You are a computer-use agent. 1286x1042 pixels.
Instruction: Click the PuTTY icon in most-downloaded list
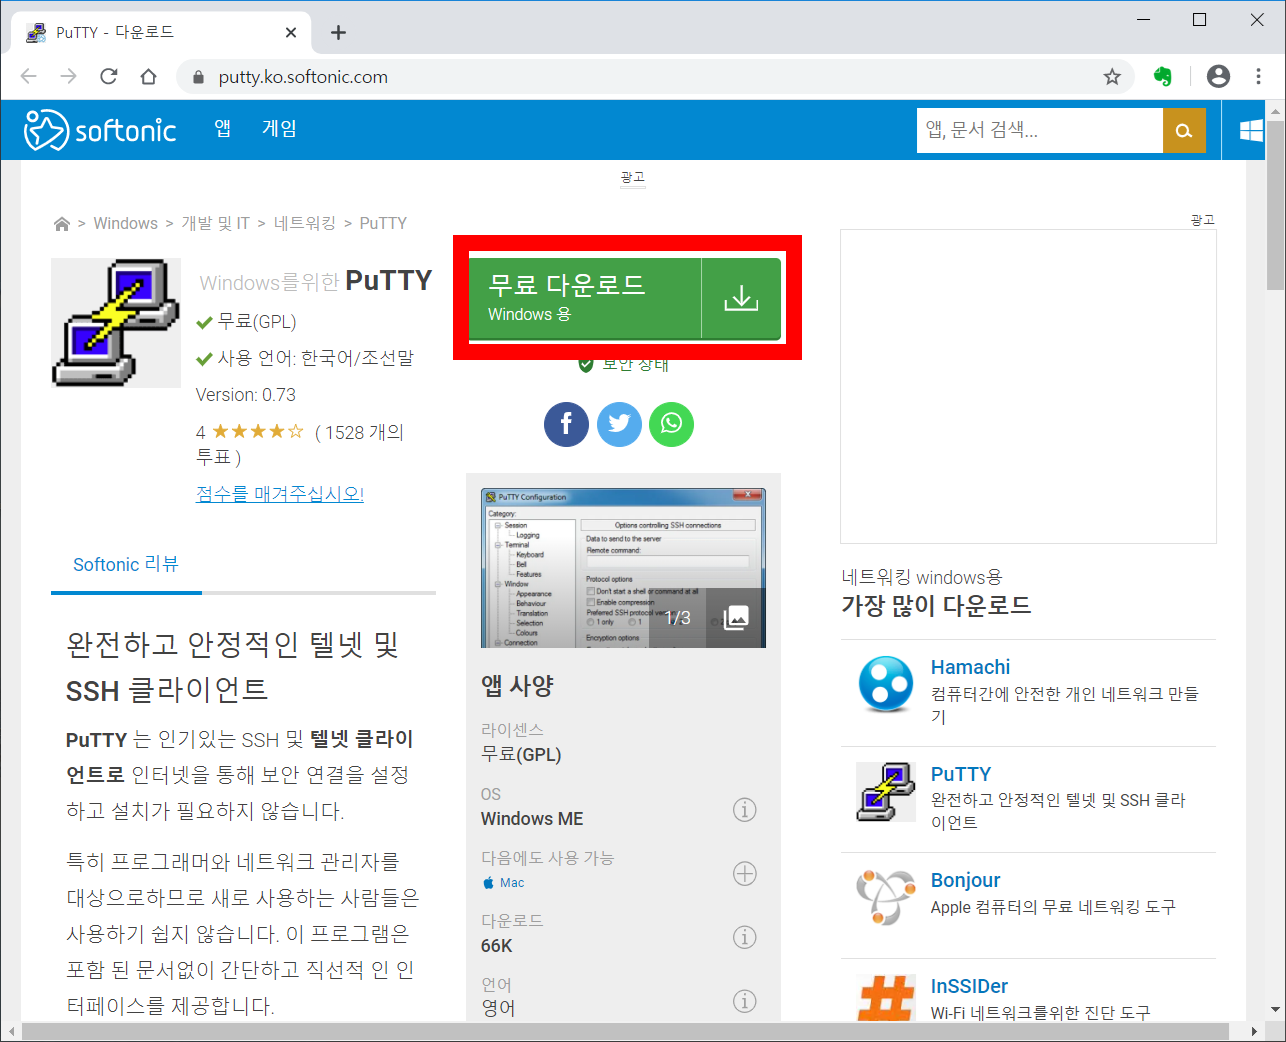pyautogui.click(x=886, y=791)
